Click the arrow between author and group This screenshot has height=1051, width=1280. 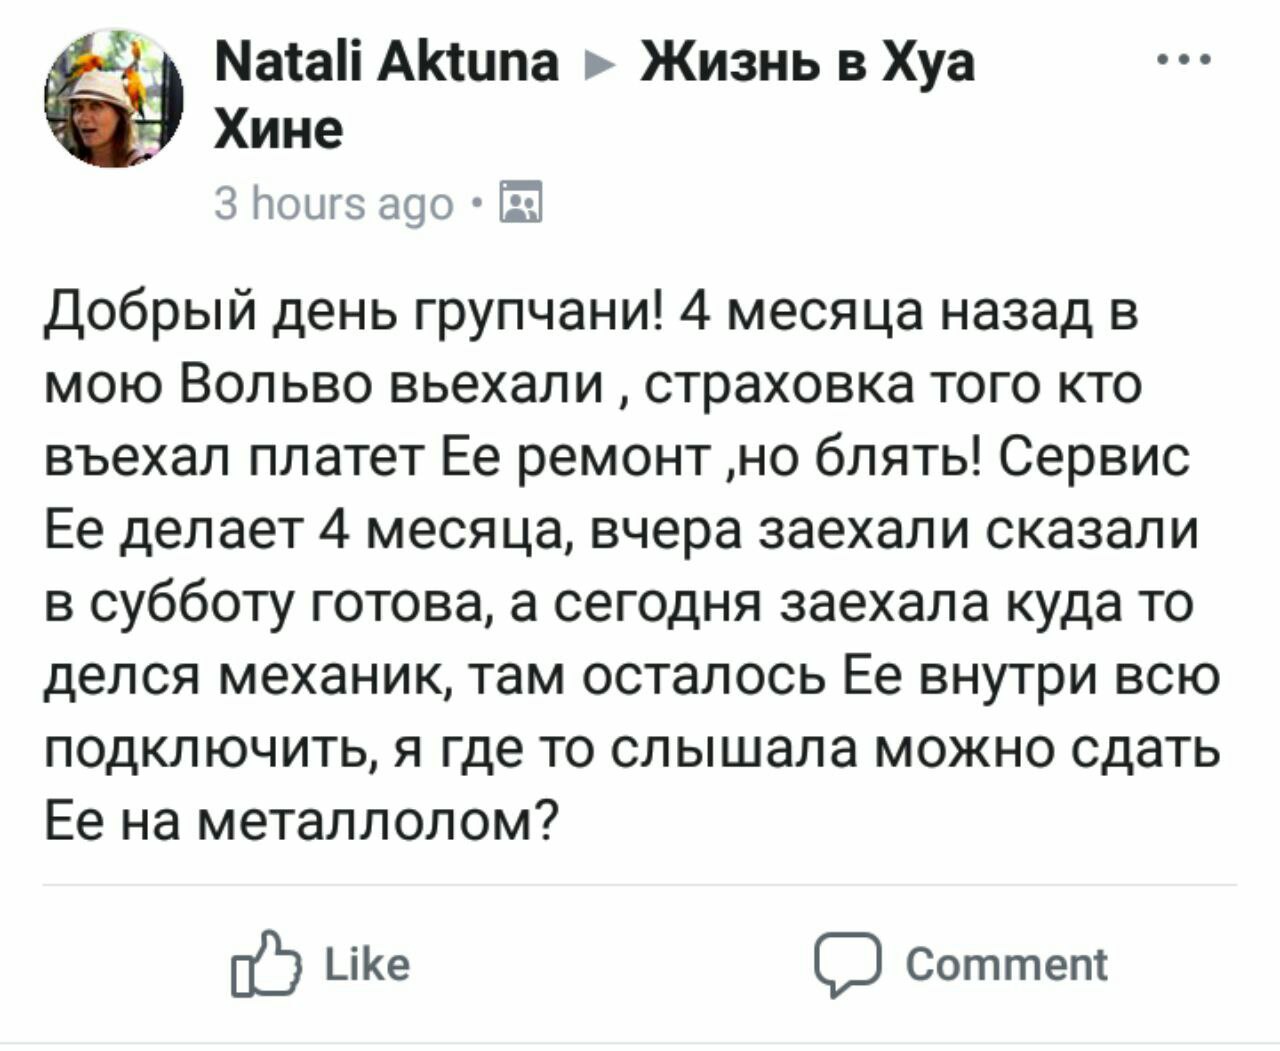coord(599,64)
